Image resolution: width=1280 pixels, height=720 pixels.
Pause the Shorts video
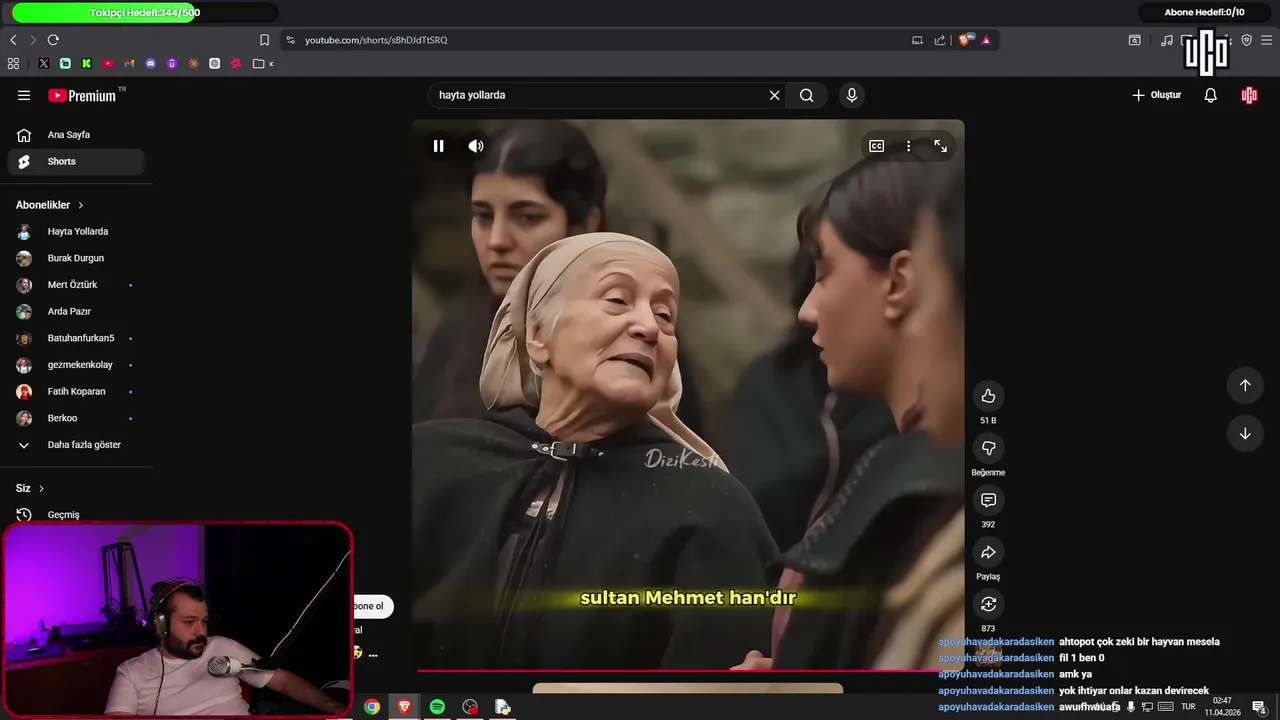pos(438,146)
